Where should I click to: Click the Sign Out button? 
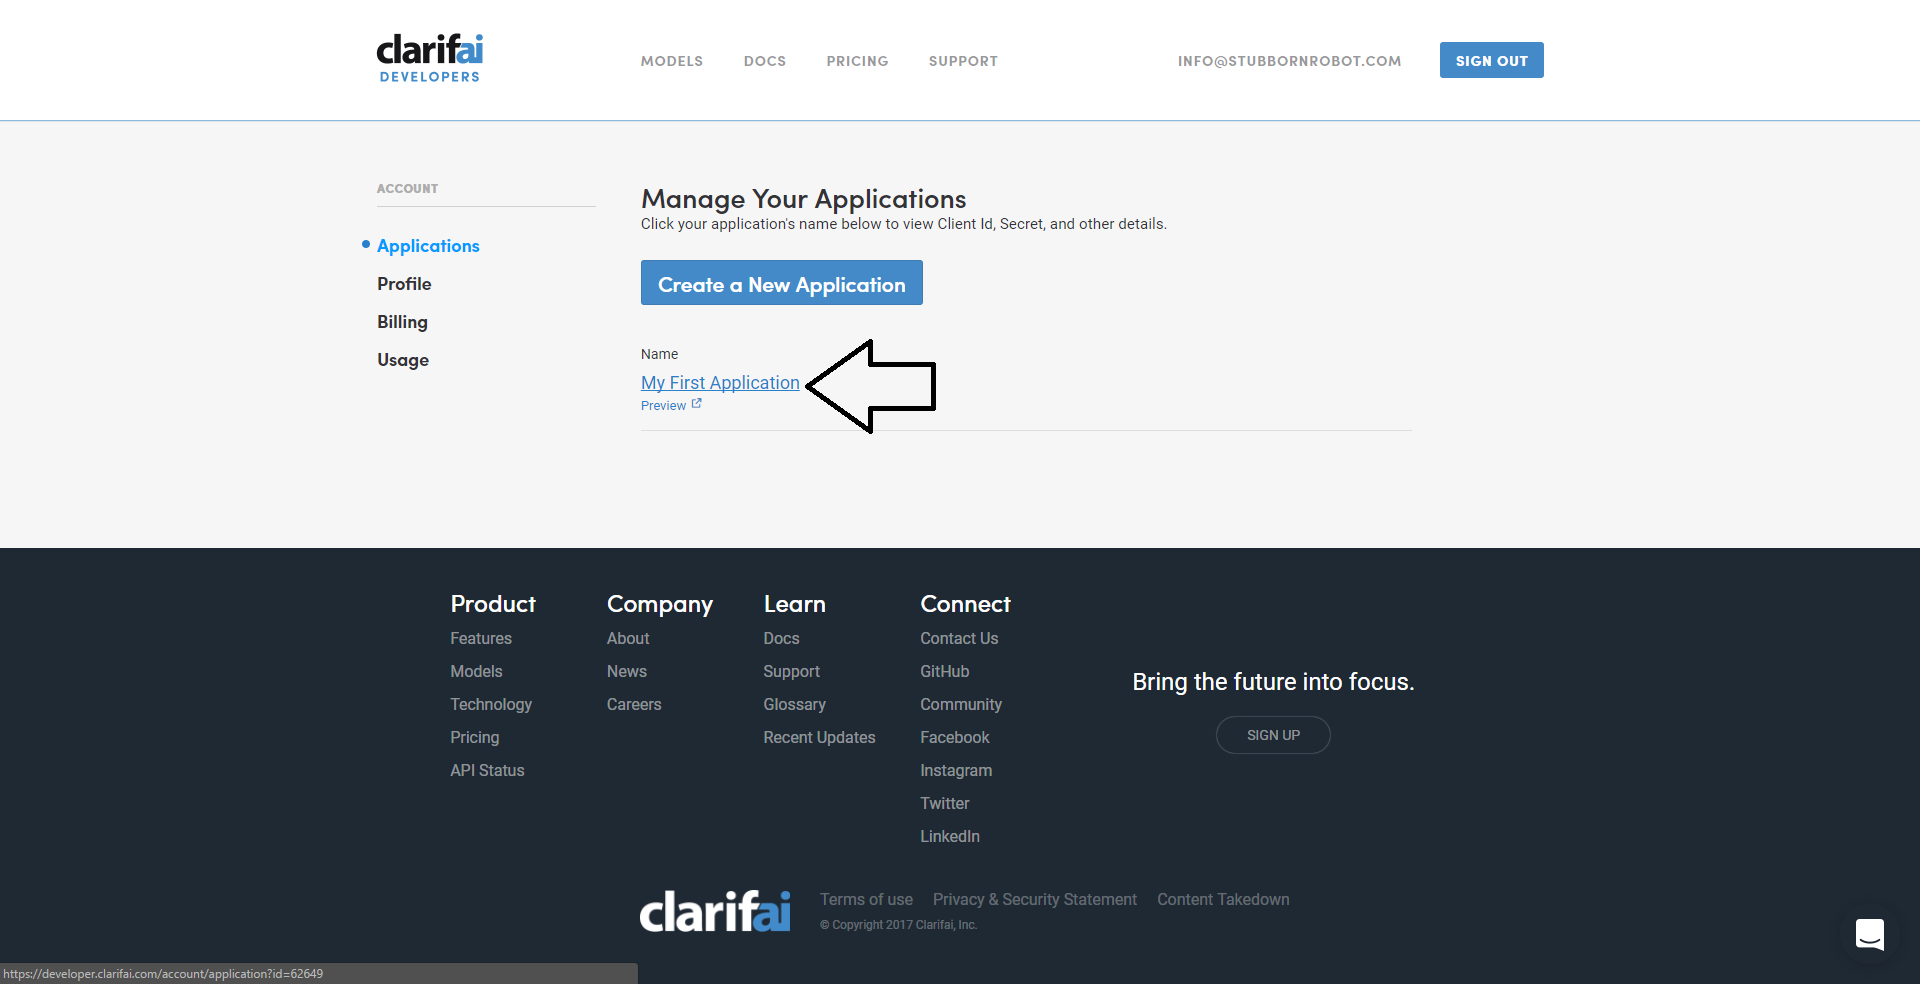[1492, 60]
